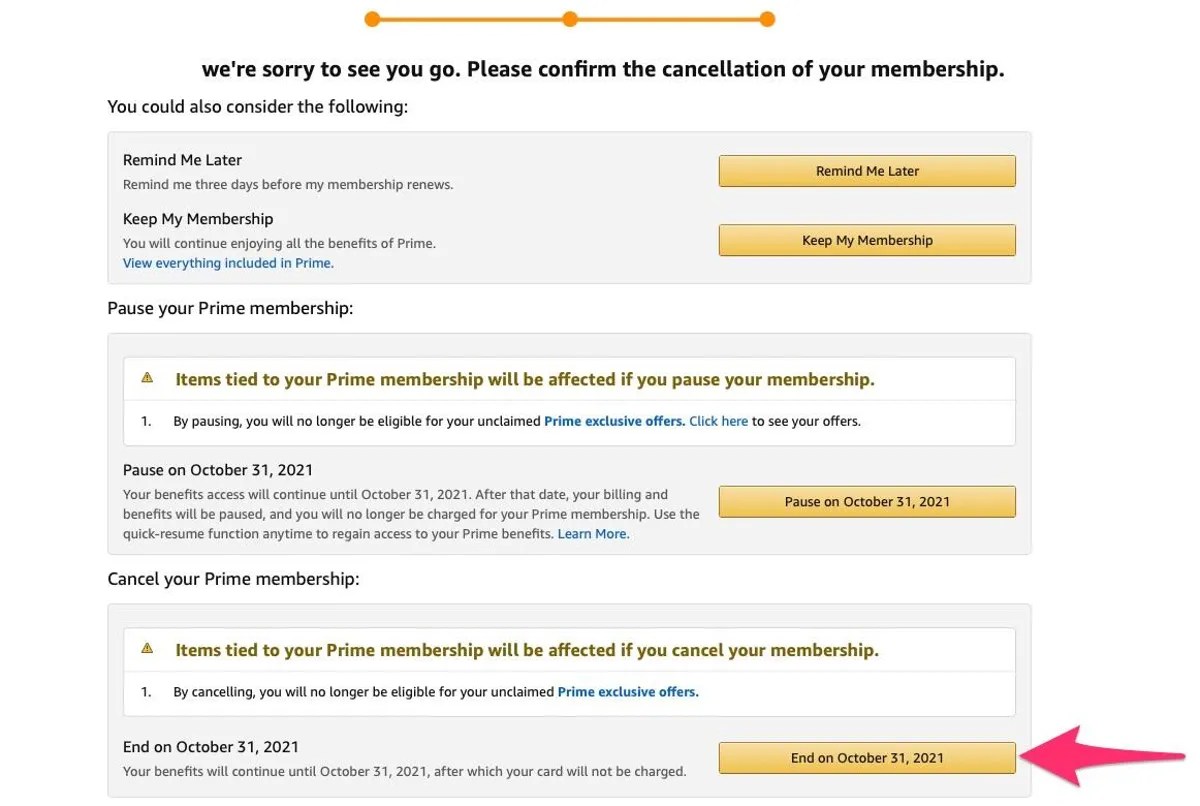This screenshot has height=806, width=1200.
Task: Click the Pause on October 31, 2021 button
Action: 866,501
